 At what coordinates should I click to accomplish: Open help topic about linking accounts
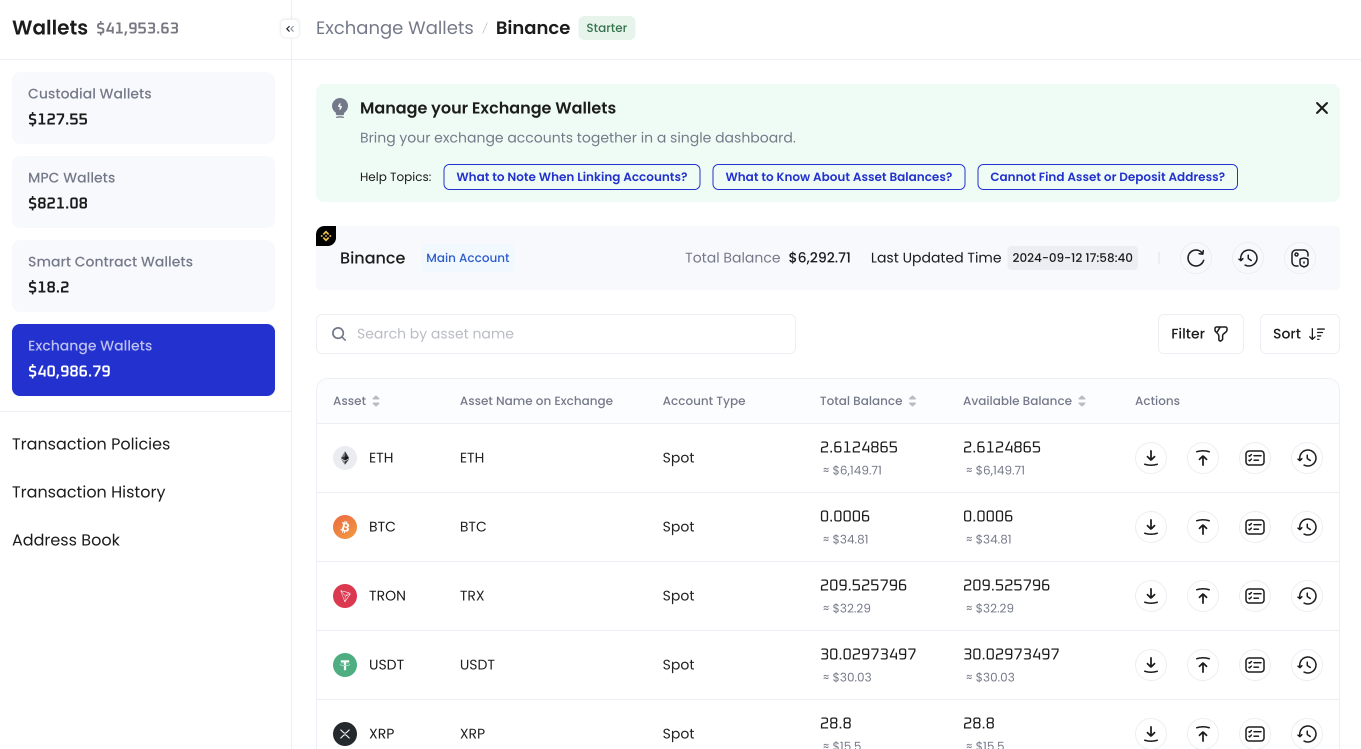pyautogui.click(x=571, y=176)
